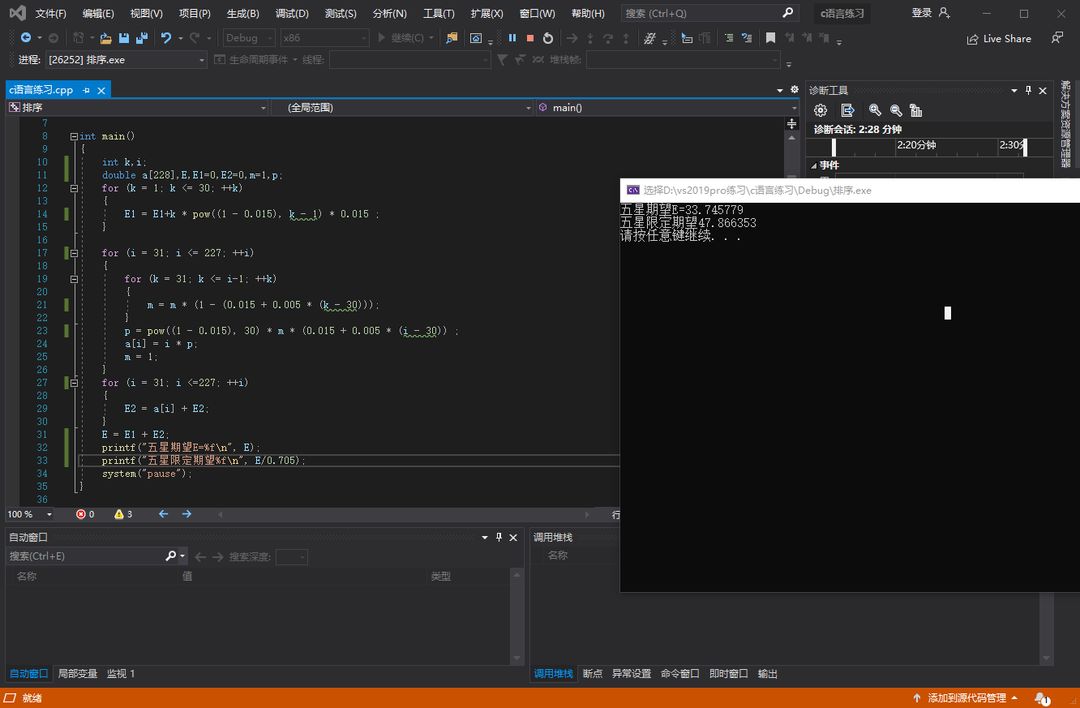Viewport: 1080px width, 708px height.
Task: Go to next issue with right arrow
Action: (187, 514)
